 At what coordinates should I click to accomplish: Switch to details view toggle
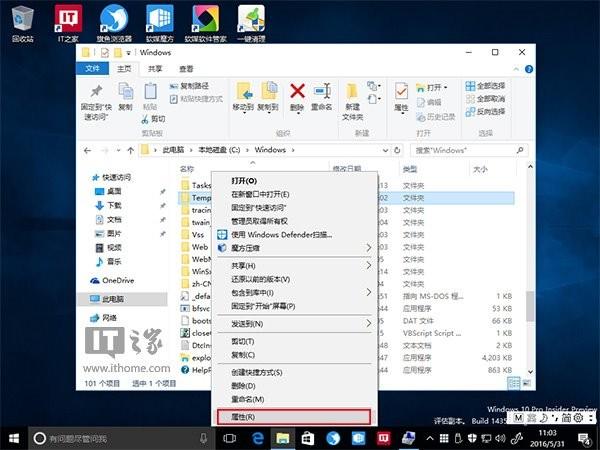(x=514, y=383)
